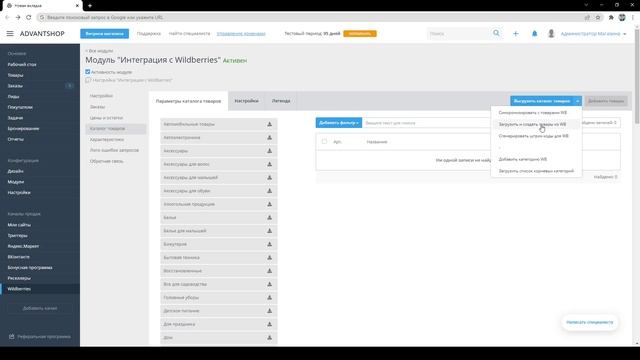Open Добавить фильтр dropdown
The height and width of the screenshot is (360, 640).
(x=339, y=122)
